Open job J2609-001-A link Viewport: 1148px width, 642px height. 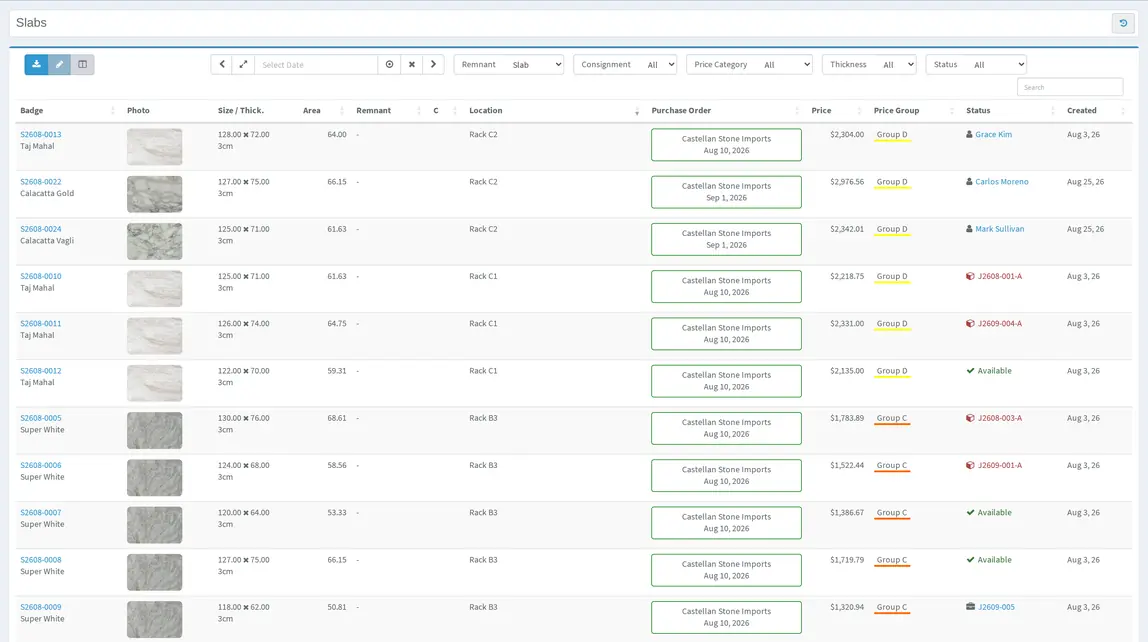coord(1000,466)
